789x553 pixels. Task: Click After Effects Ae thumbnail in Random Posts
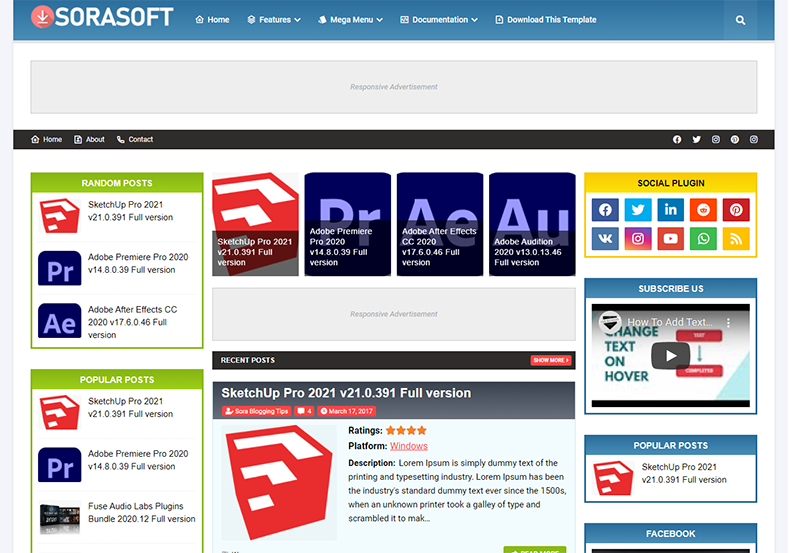pyautogui.click(x=59, y=321)
